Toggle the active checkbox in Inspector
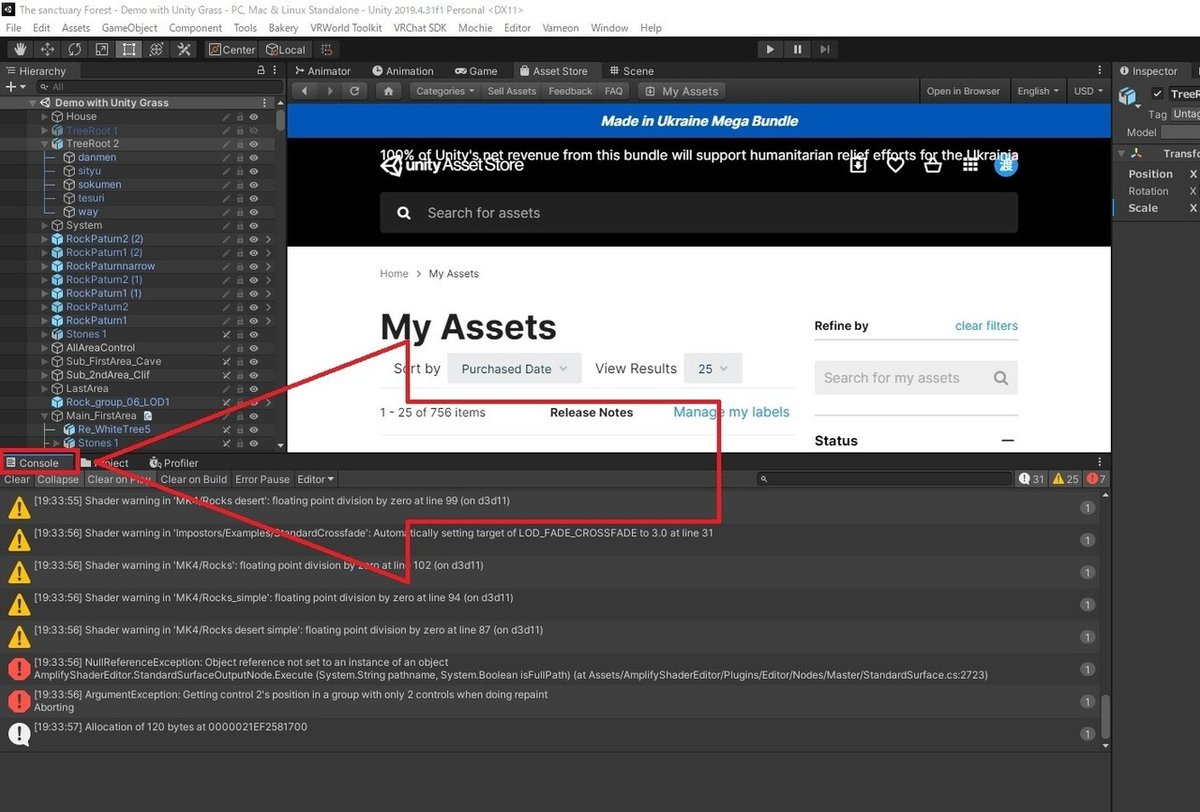This screenshot has height=812, width=1200. [1158, 94]
